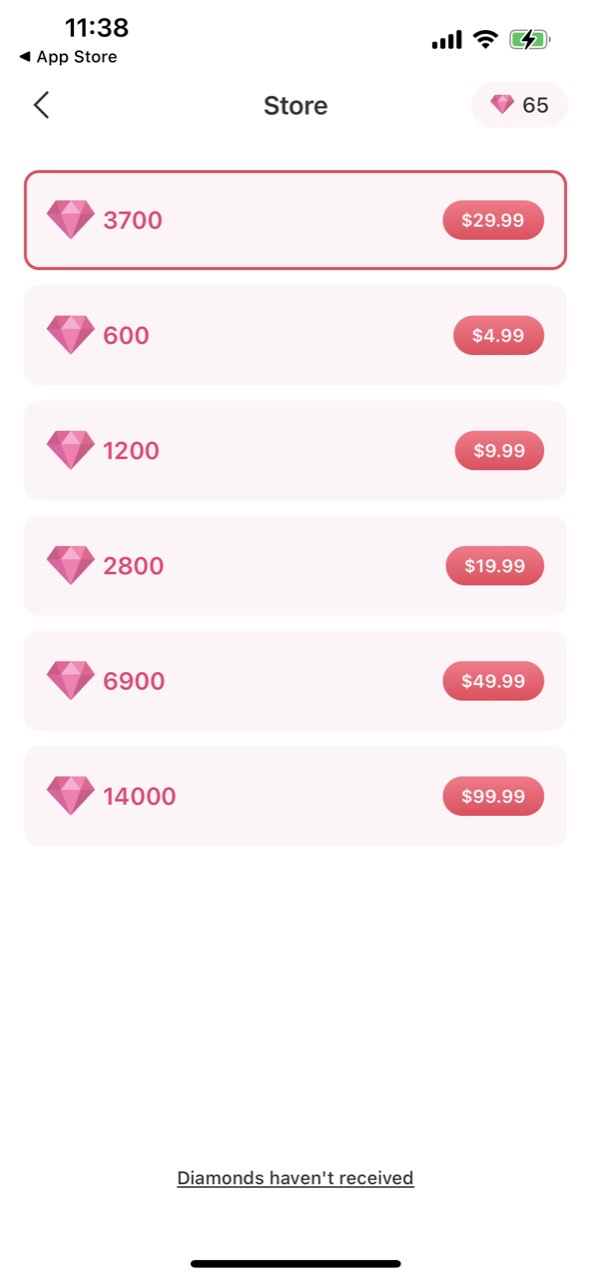
Task: Tap the diamond balance showing 65
Action: [x=519, y=105]
